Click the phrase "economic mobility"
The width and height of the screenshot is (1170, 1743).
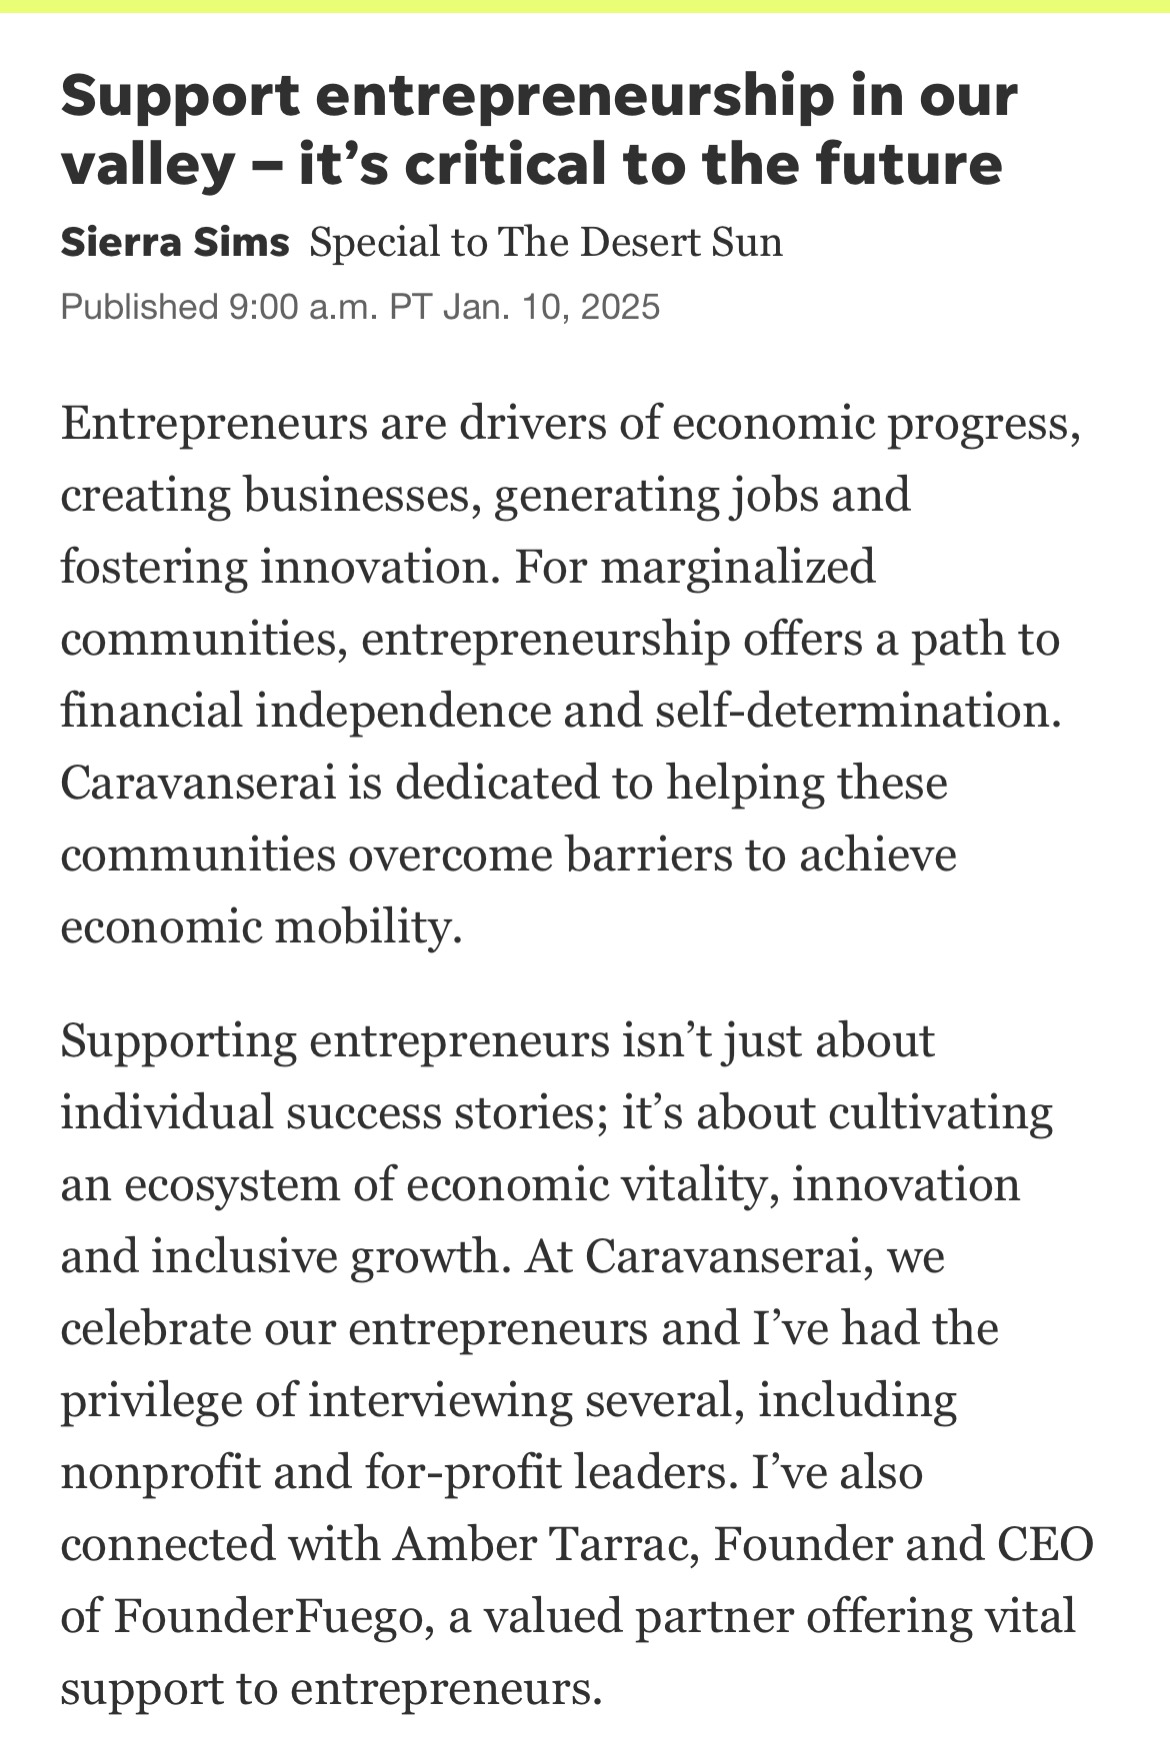pyautogui.click(x=260, y=927)
